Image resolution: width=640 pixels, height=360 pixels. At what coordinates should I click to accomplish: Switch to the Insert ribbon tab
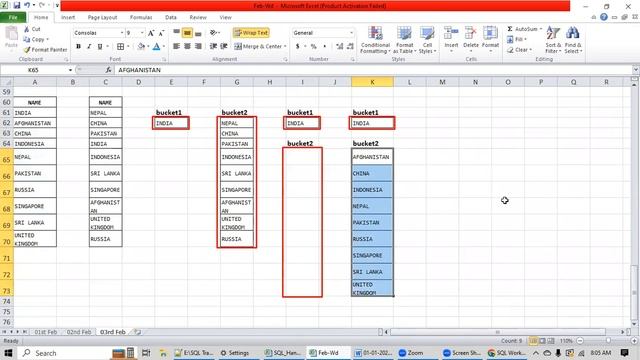click(68, 18)
